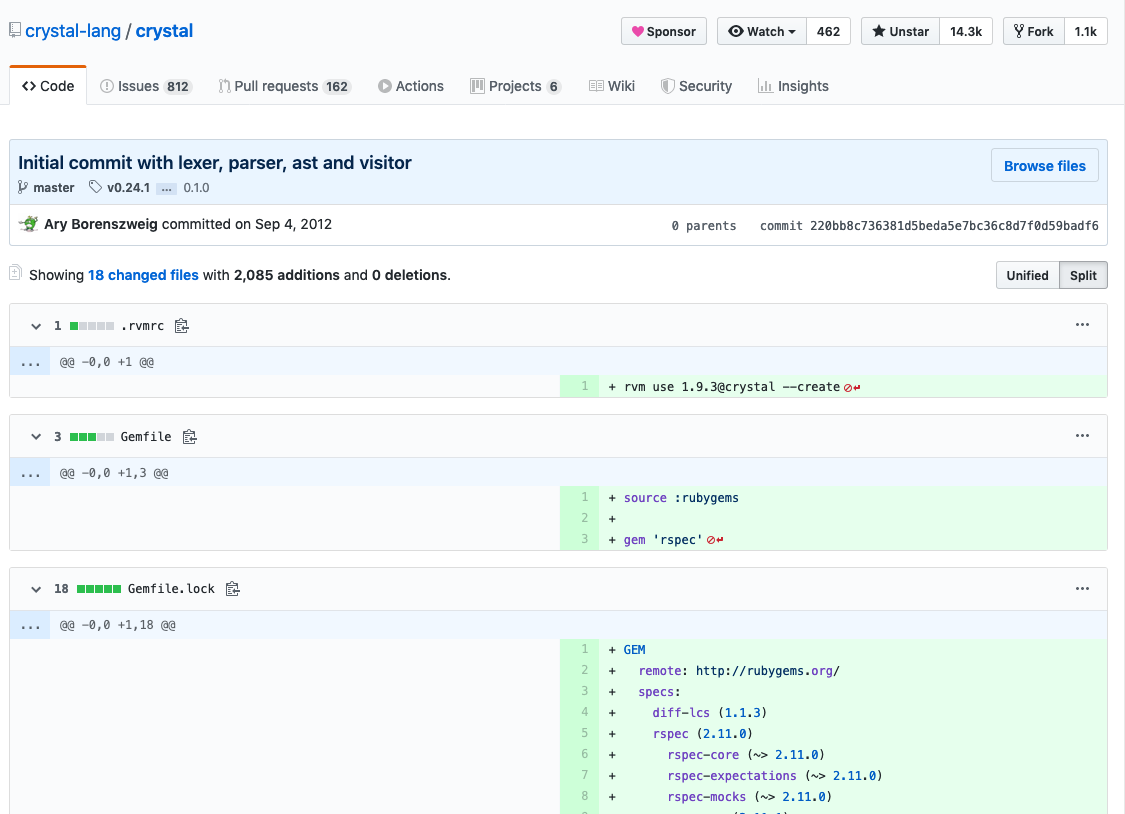Open the 18 changed files list
This screenshot has width=1125, height=814.
[143, 275]
